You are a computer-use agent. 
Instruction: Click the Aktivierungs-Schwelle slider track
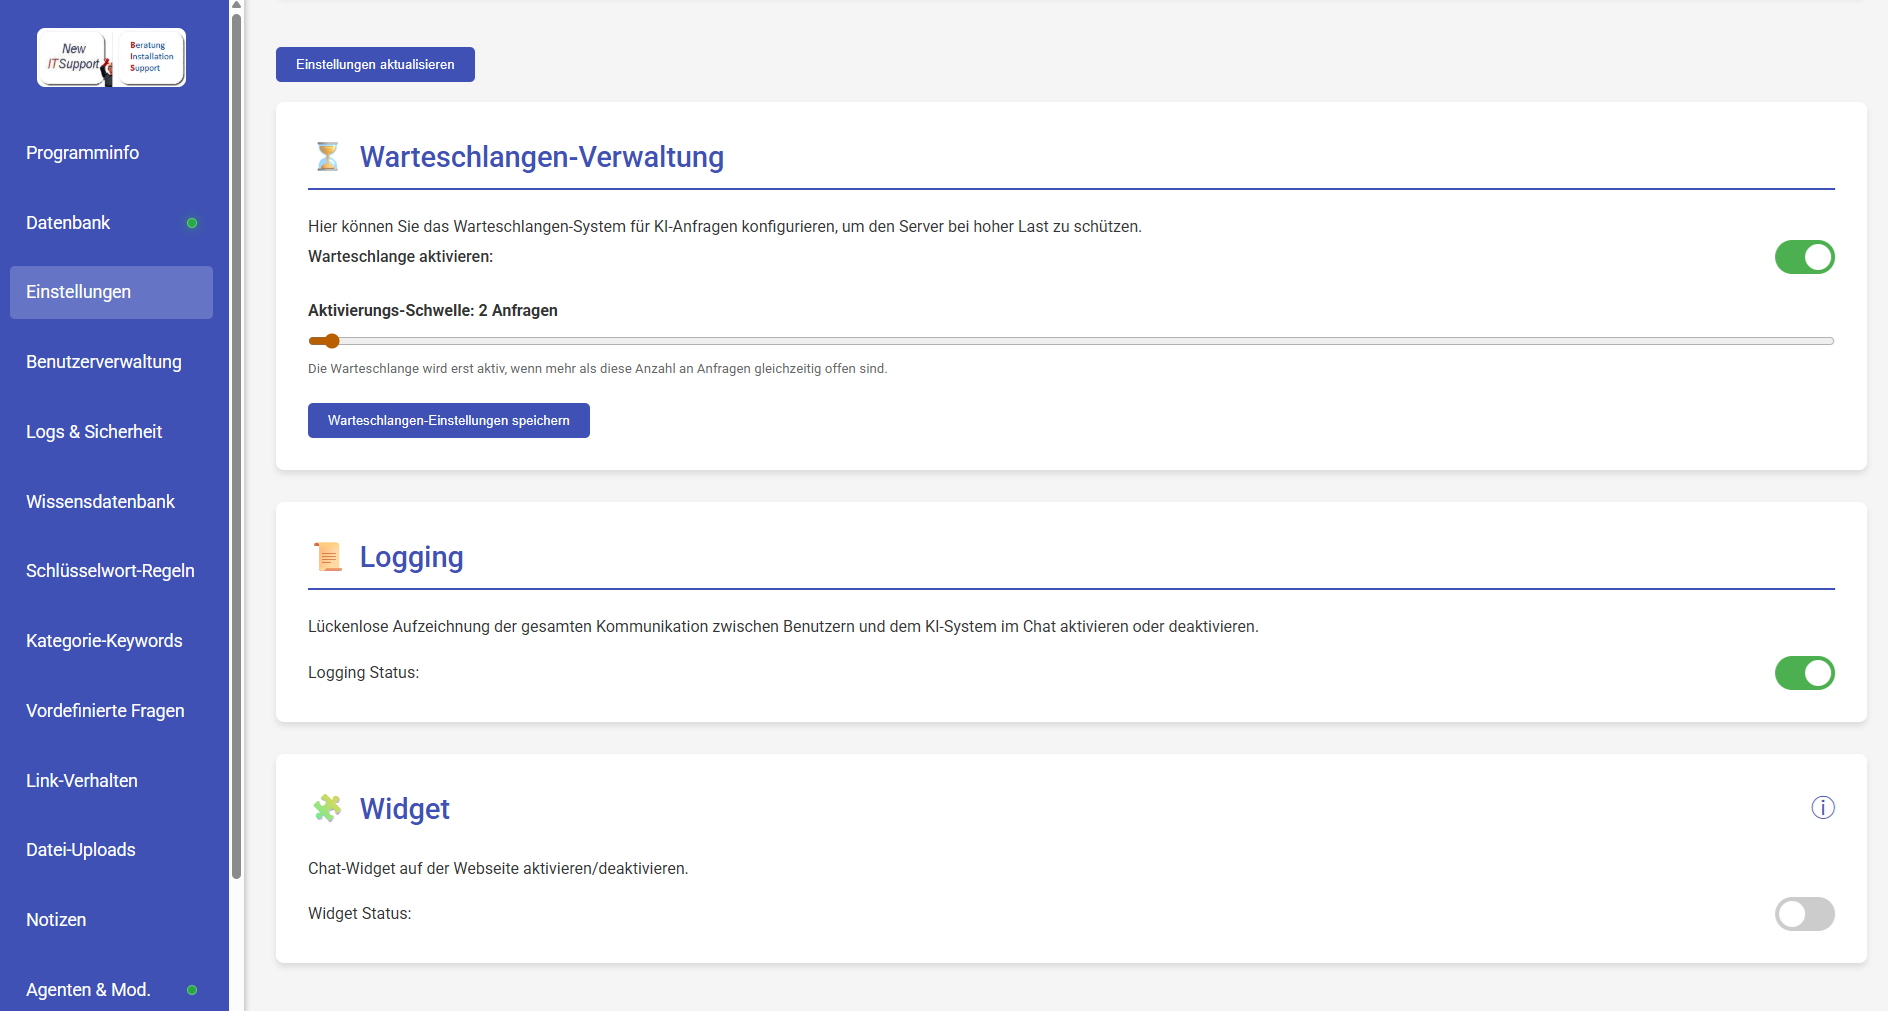(1070, 341)
